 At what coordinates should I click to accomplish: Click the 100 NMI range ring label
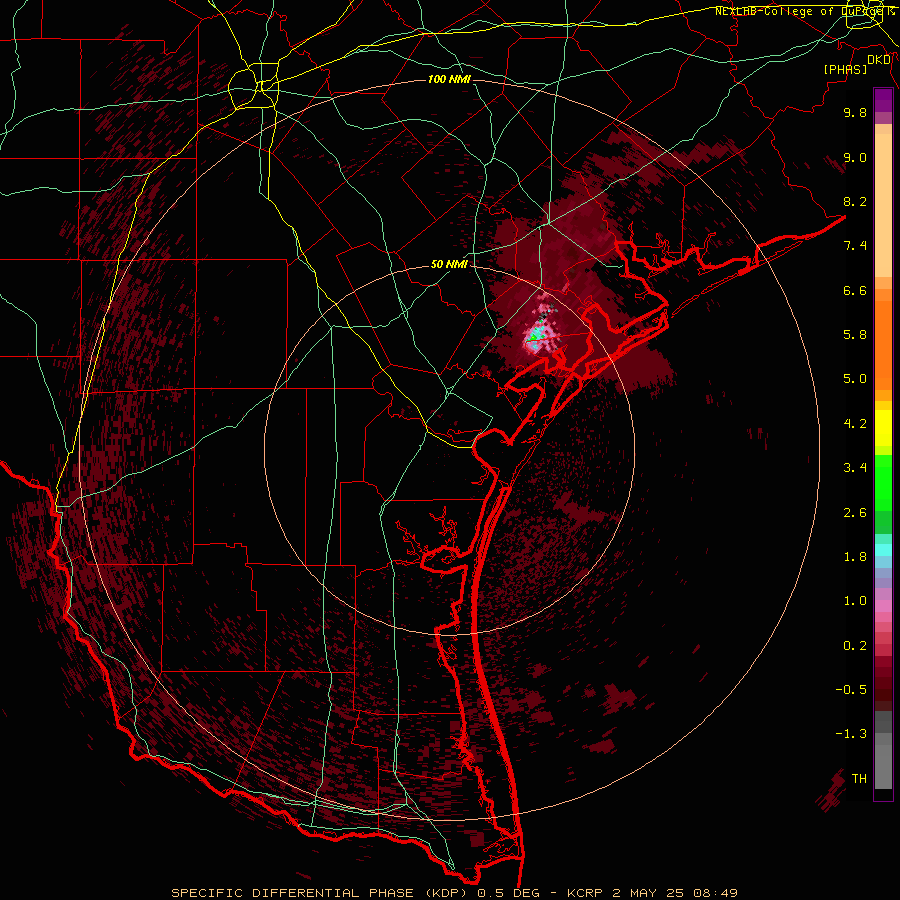449,79
